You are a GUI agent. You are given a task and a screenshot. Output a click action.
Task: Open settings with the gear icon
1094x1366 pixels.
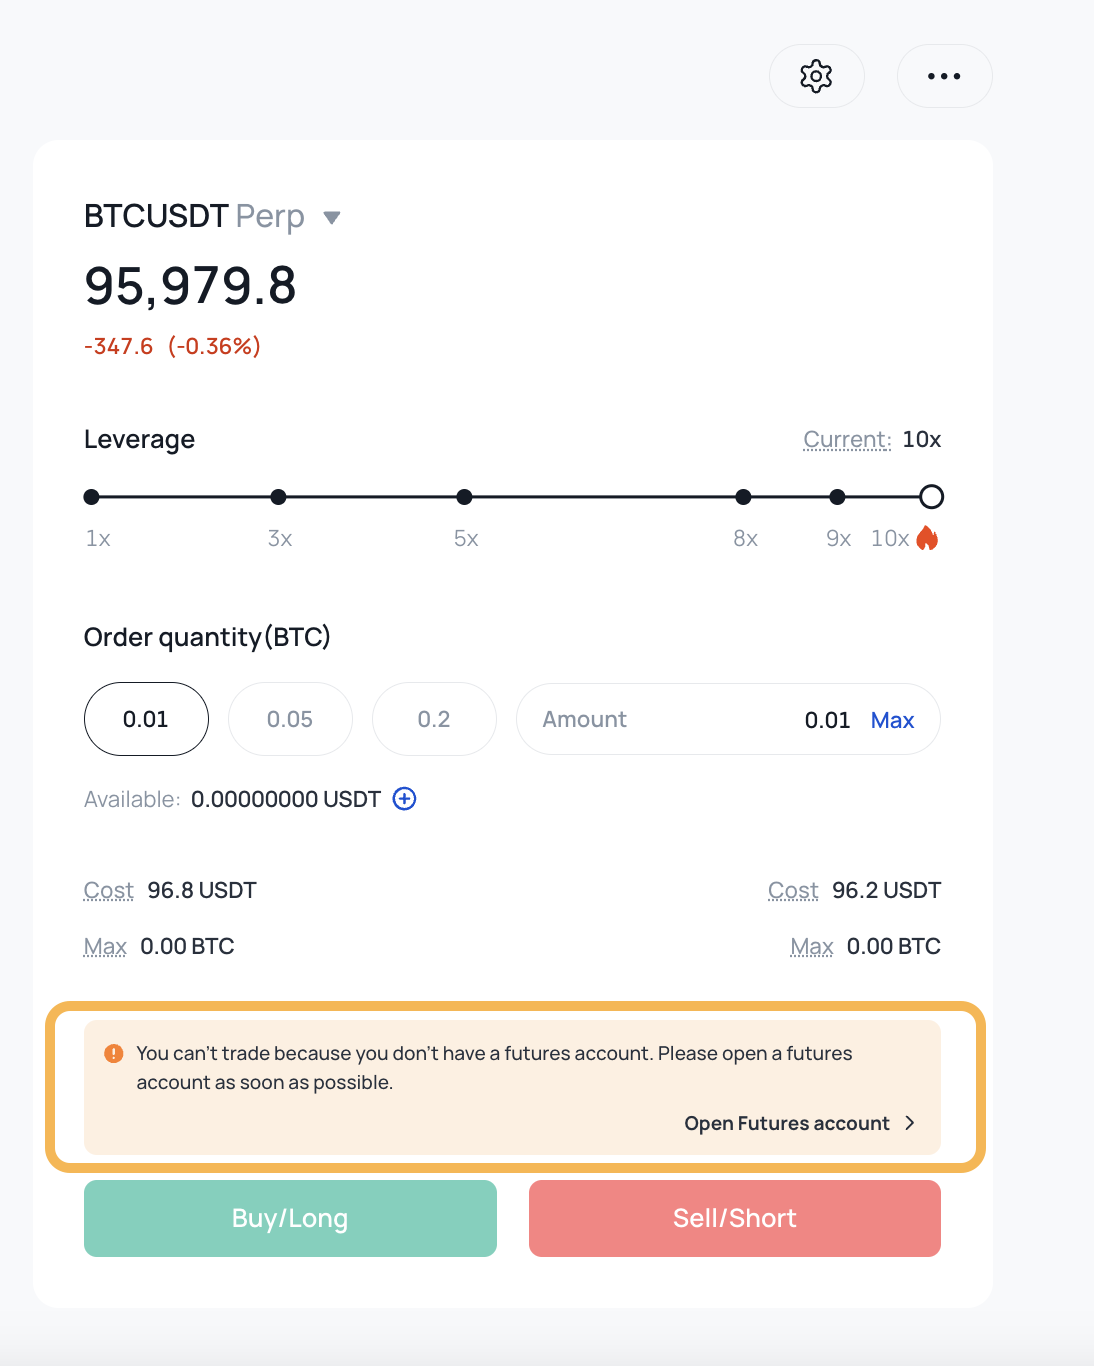[x=816, y=76]
